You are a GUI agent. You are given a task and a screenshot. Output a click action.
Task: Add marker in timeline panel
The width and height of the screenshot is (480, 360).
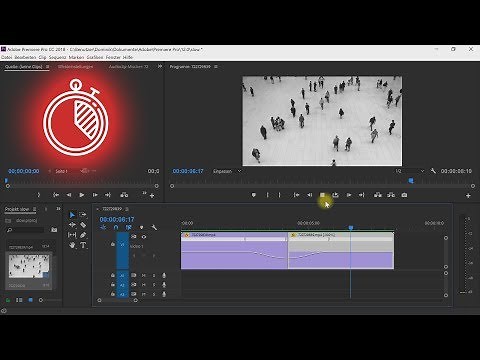tap(141, 227)
